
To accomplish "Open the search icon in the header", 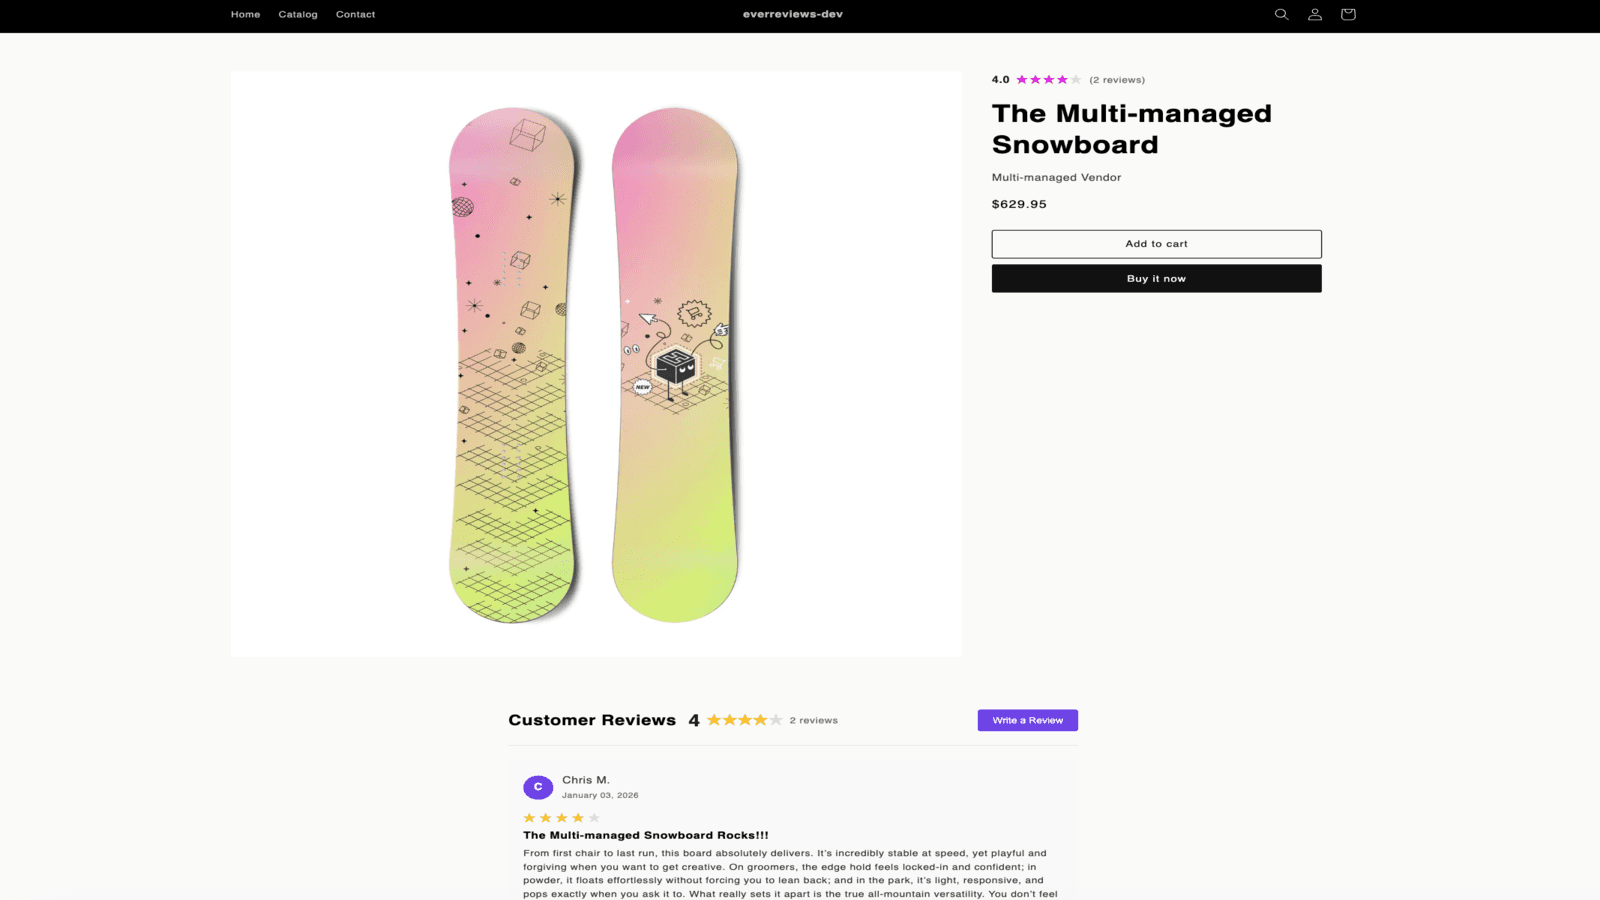I will [1281, 14].
